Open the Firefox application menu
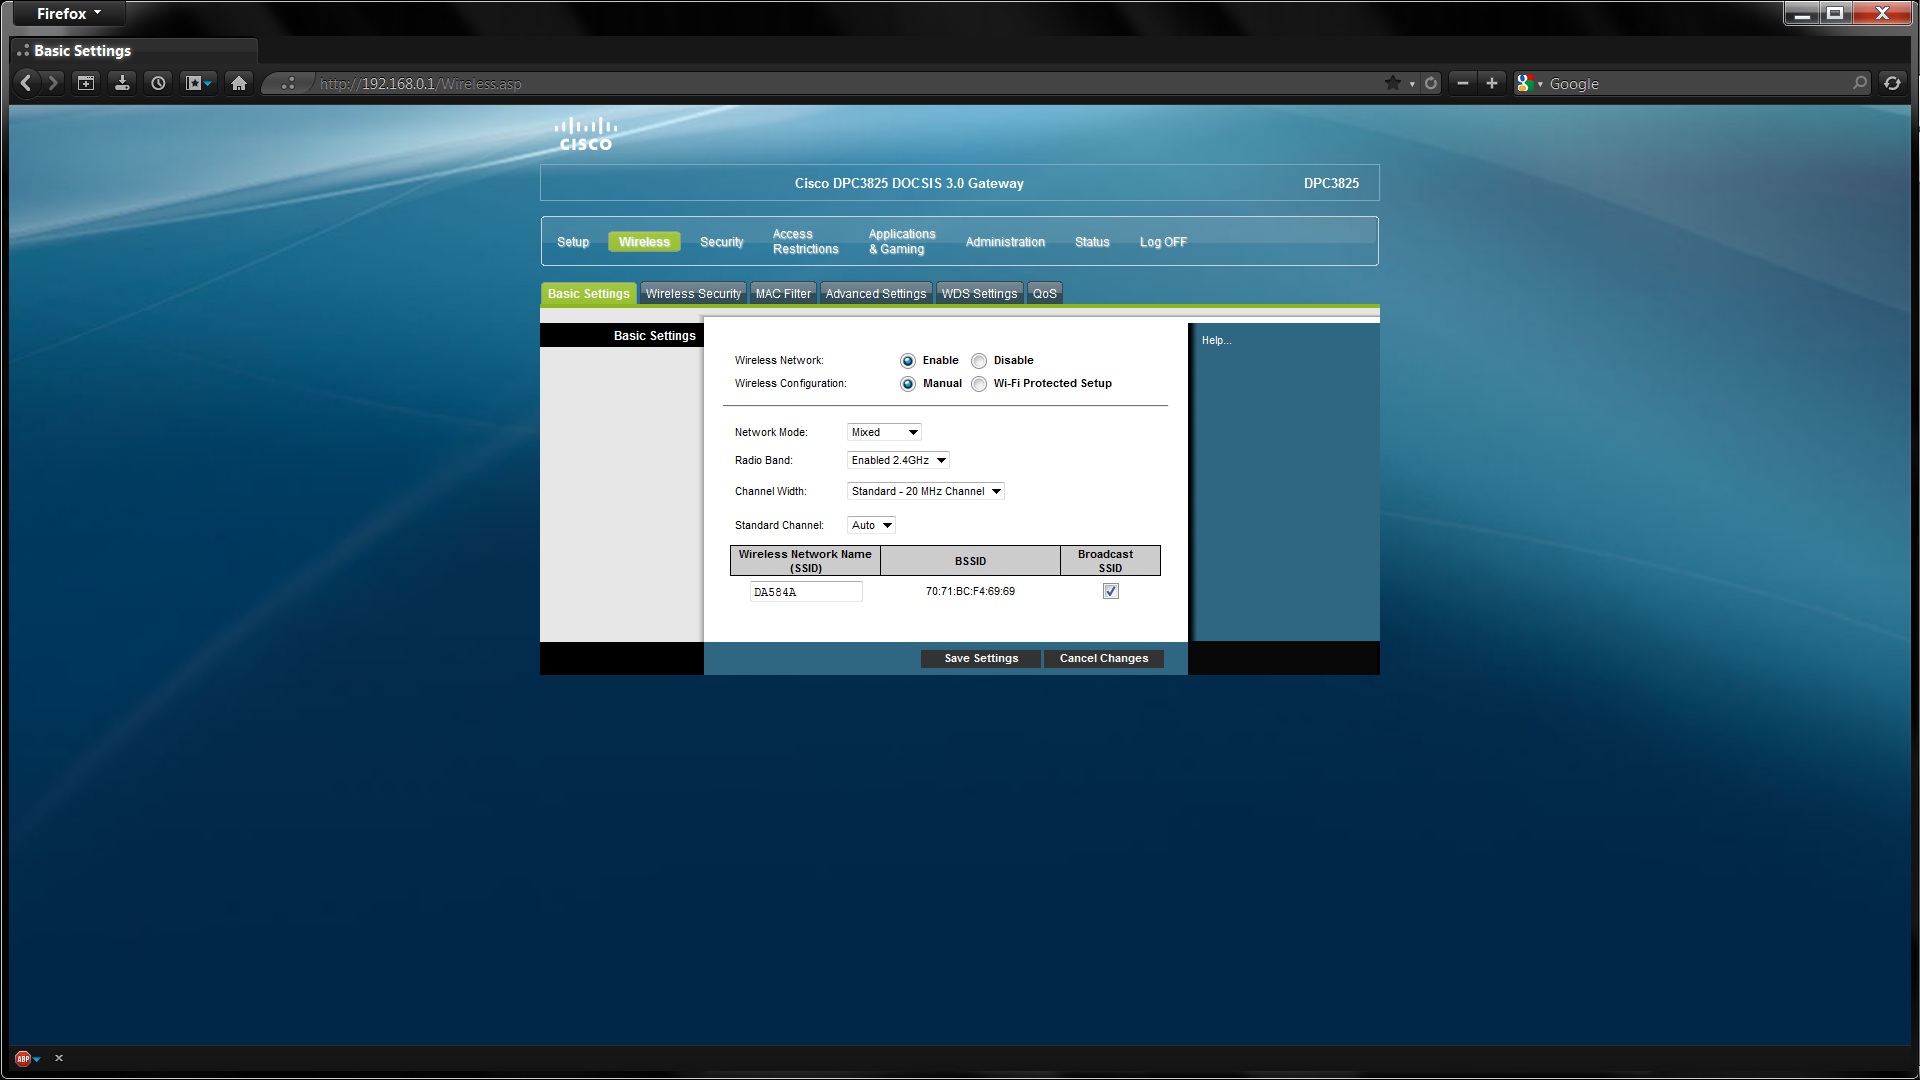Image resolution: width=1920 pixels, height=1080 pixels. point(68,14)
